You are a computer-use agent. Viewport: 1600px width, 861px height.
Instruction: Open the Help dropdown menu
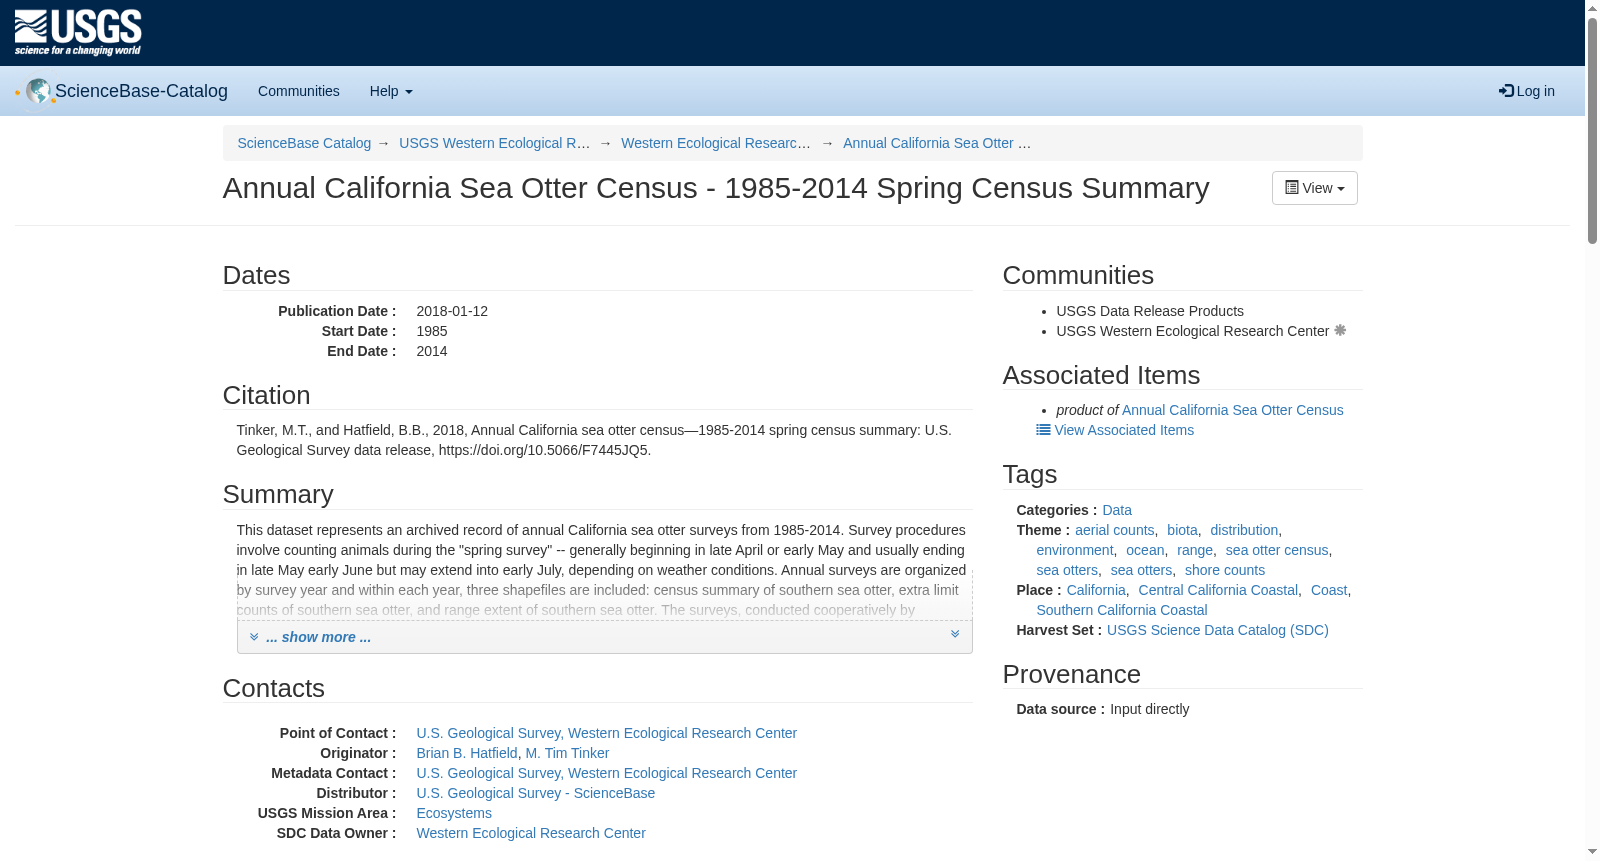391,91
